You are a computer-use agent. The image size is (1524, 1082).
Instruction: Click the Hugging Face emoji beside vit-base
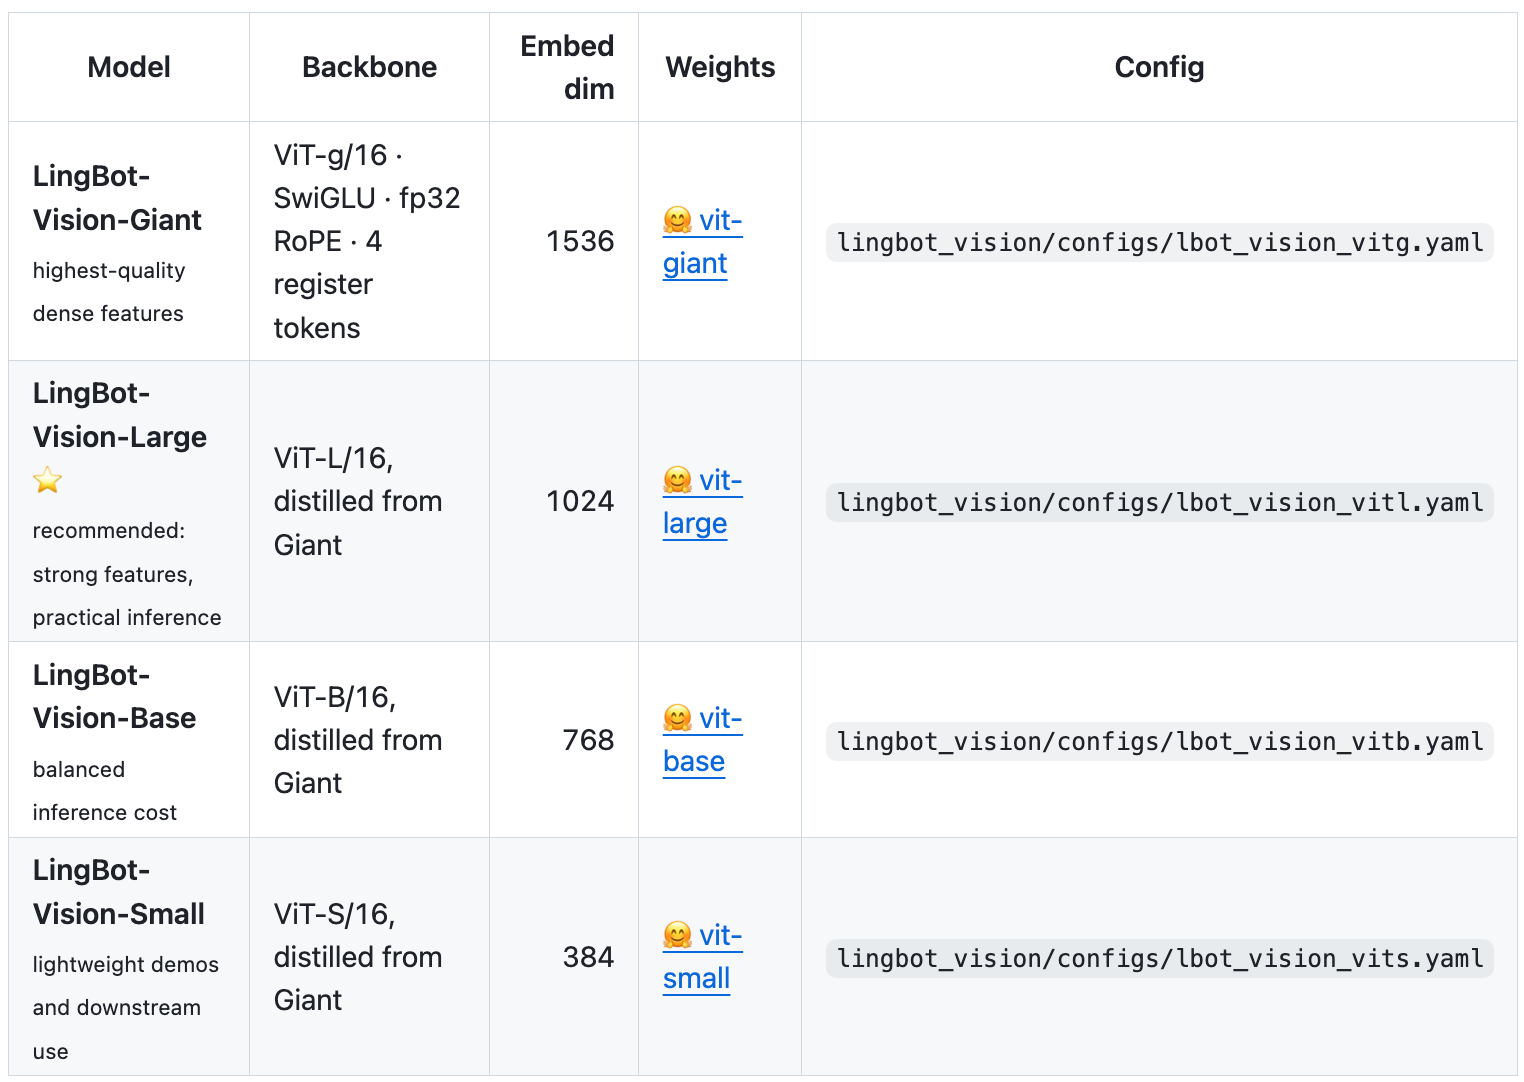point(677,719)
